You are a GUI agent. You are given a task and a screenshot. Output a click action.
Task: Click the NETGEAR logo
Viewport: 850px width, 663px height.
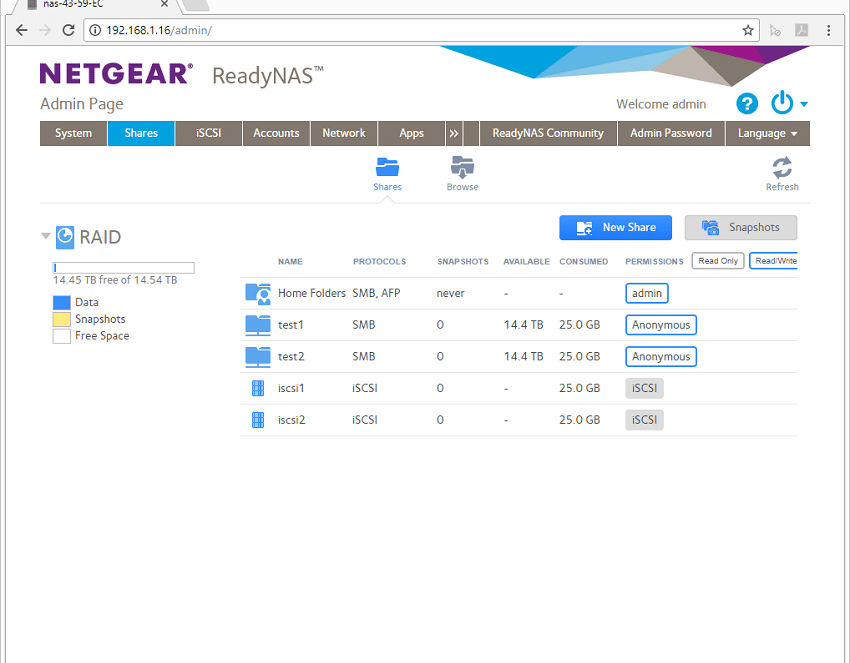[x=116, y=73]
